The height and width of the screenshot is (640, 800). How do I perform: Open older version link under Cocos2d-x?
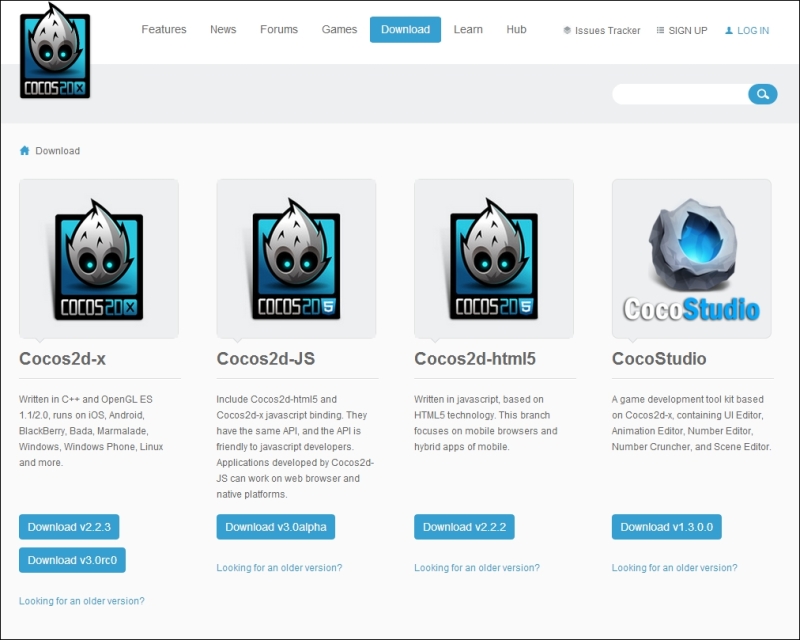click(x=82, y=601)
